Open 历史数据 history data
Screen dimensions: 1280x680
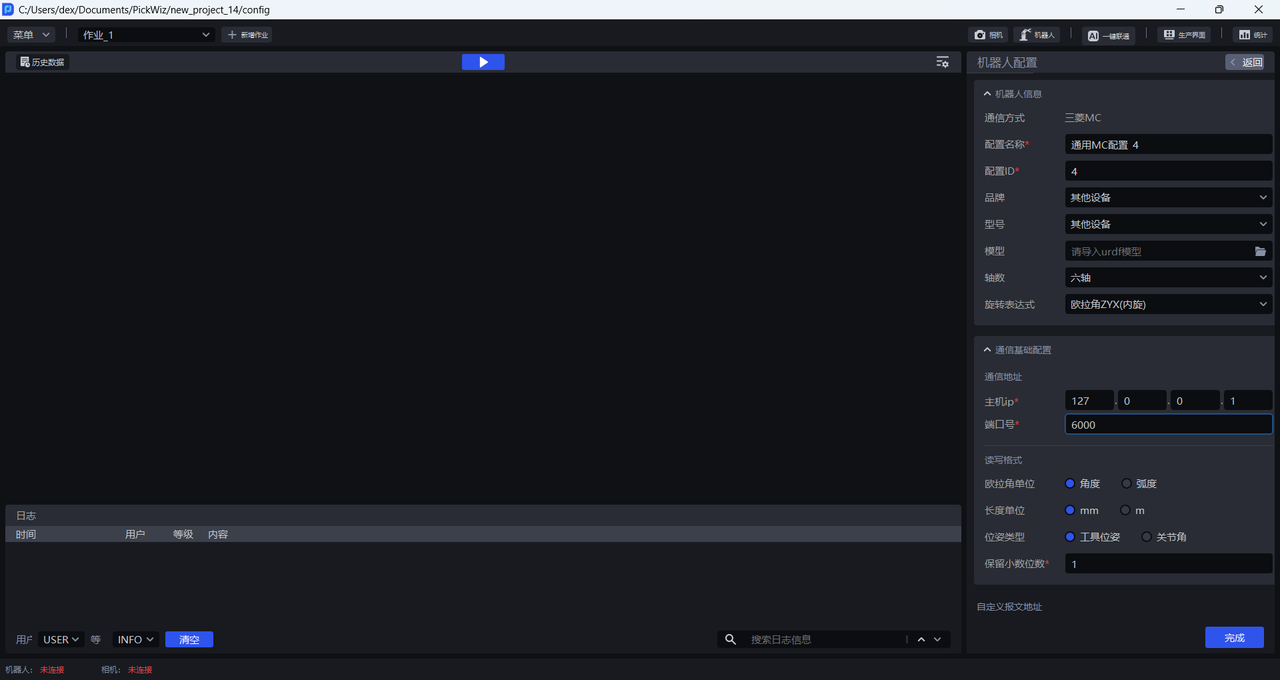click(x=42, y=62)
